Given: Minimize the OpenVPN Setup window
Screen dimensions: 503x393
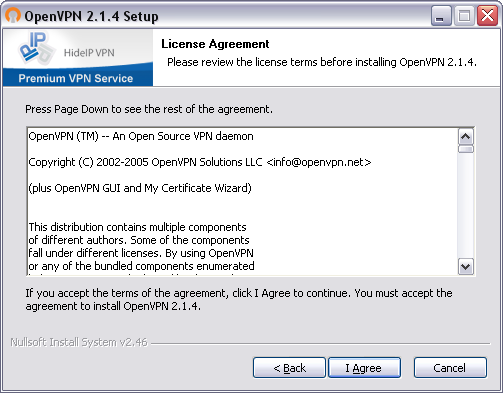Looking at the screenshot, I should pos(441,16).
